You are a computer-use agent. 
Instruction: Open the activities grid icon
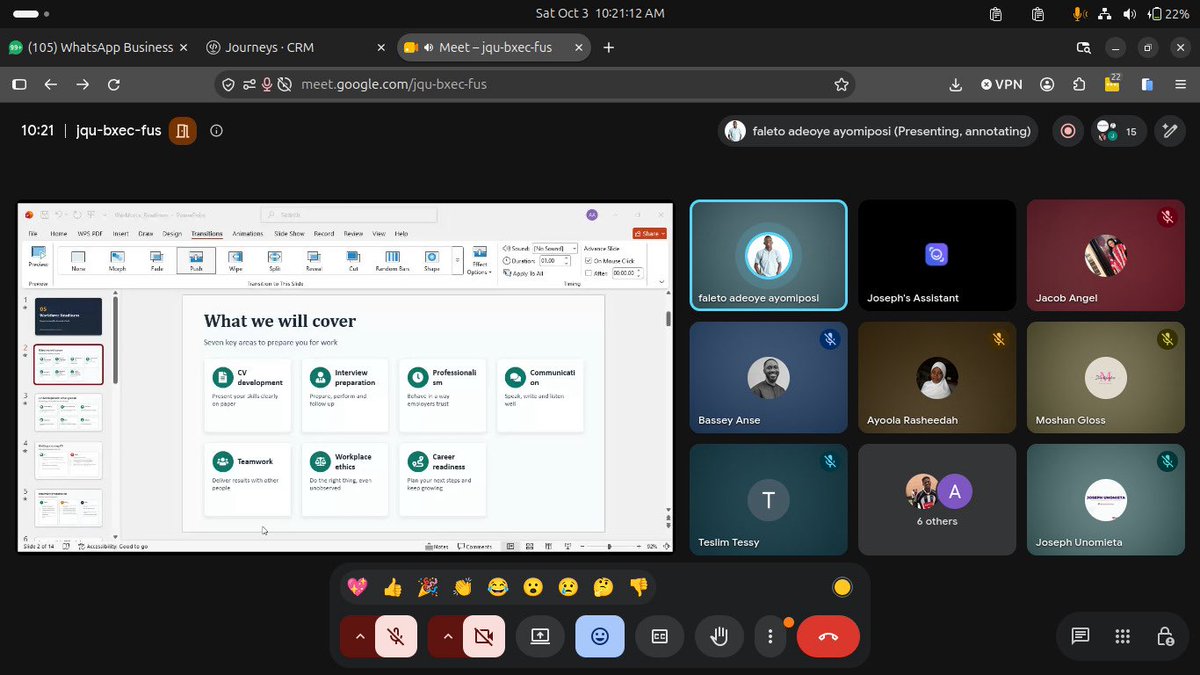1122,636
